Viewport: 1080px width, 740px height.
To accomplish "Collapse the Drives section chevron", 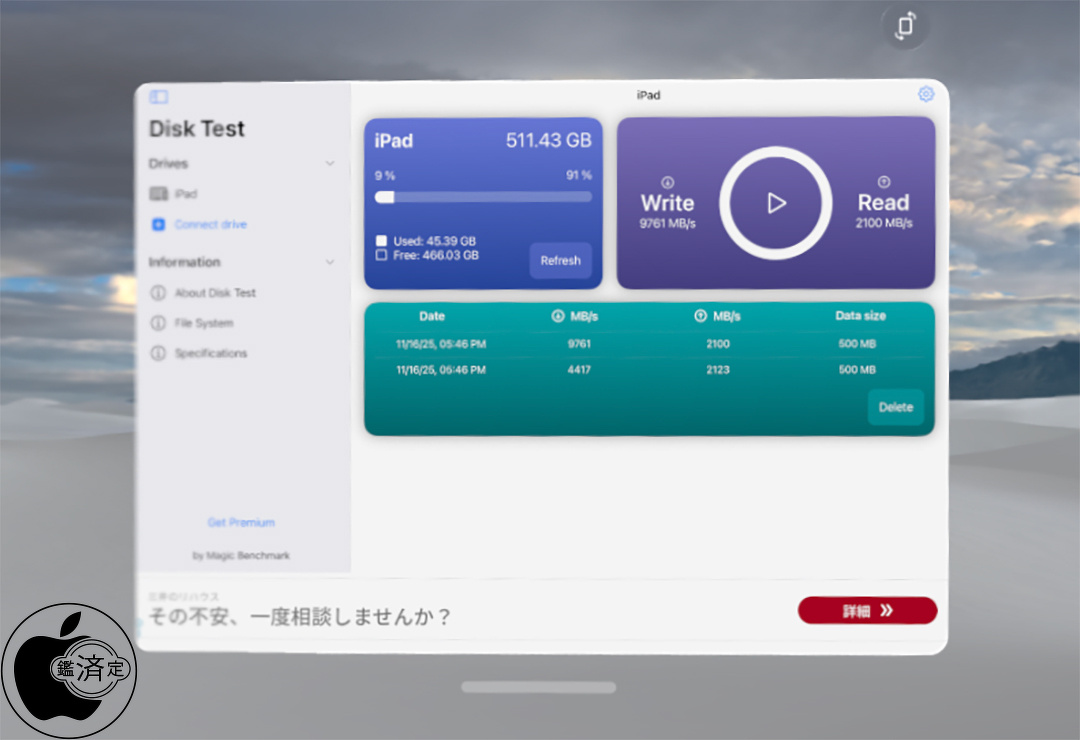I will click(x=330, y=164).
